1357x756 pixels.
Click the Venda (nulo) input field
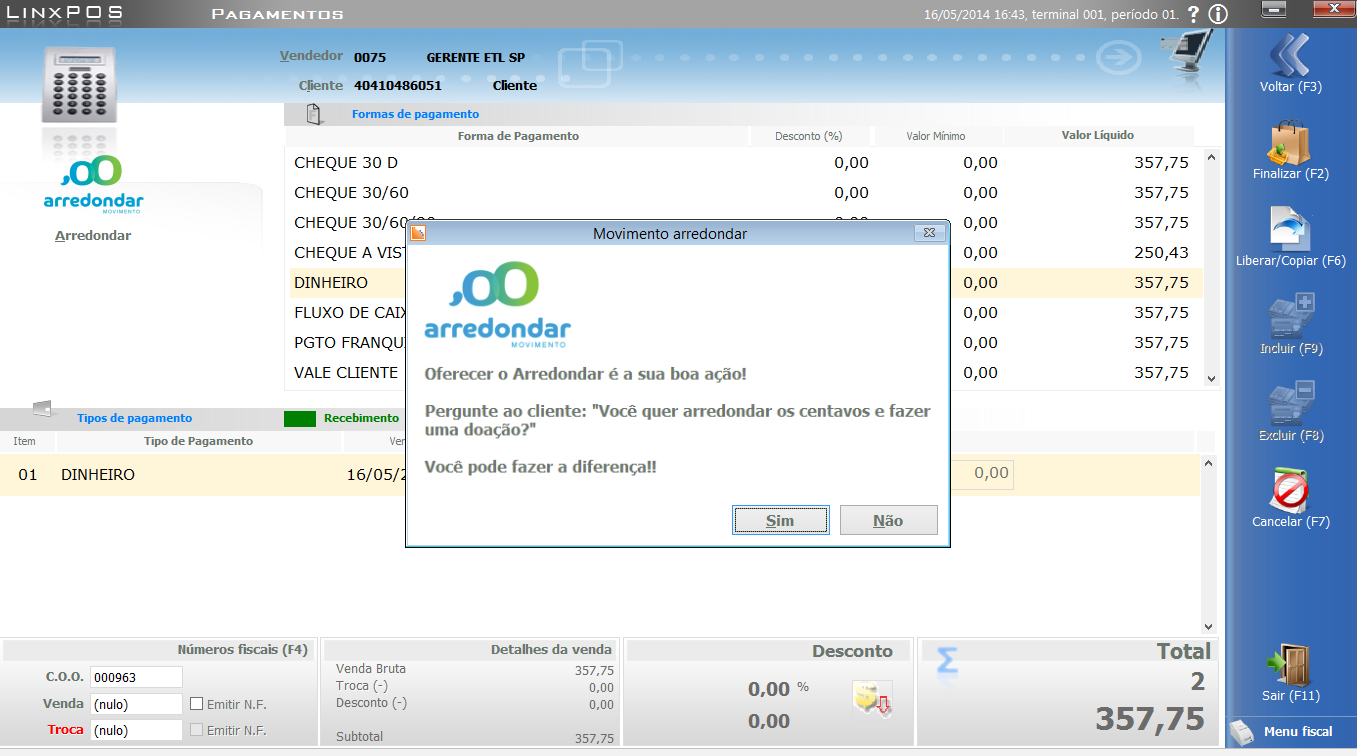[136, 704]
